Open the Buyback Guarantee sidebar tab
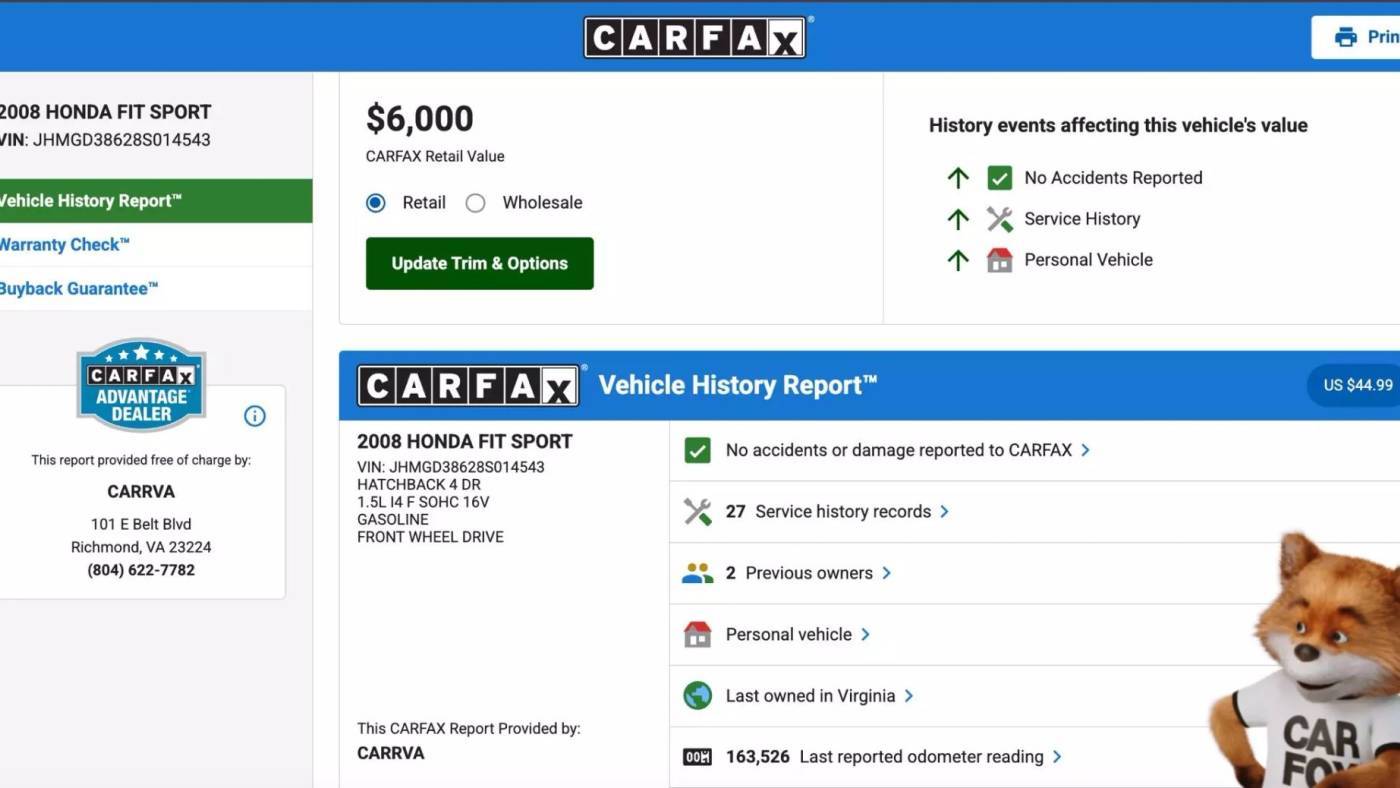This screenshot has height=788, width=1400. click(x=156, y=289)
